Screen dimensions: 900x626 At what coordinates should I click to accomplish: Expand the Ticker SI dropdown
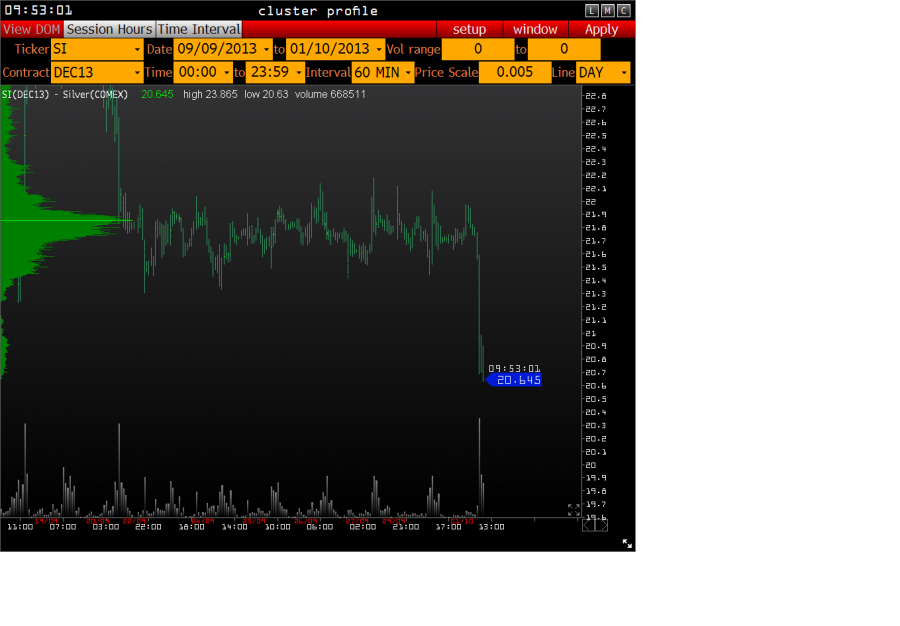pos(97,49)
